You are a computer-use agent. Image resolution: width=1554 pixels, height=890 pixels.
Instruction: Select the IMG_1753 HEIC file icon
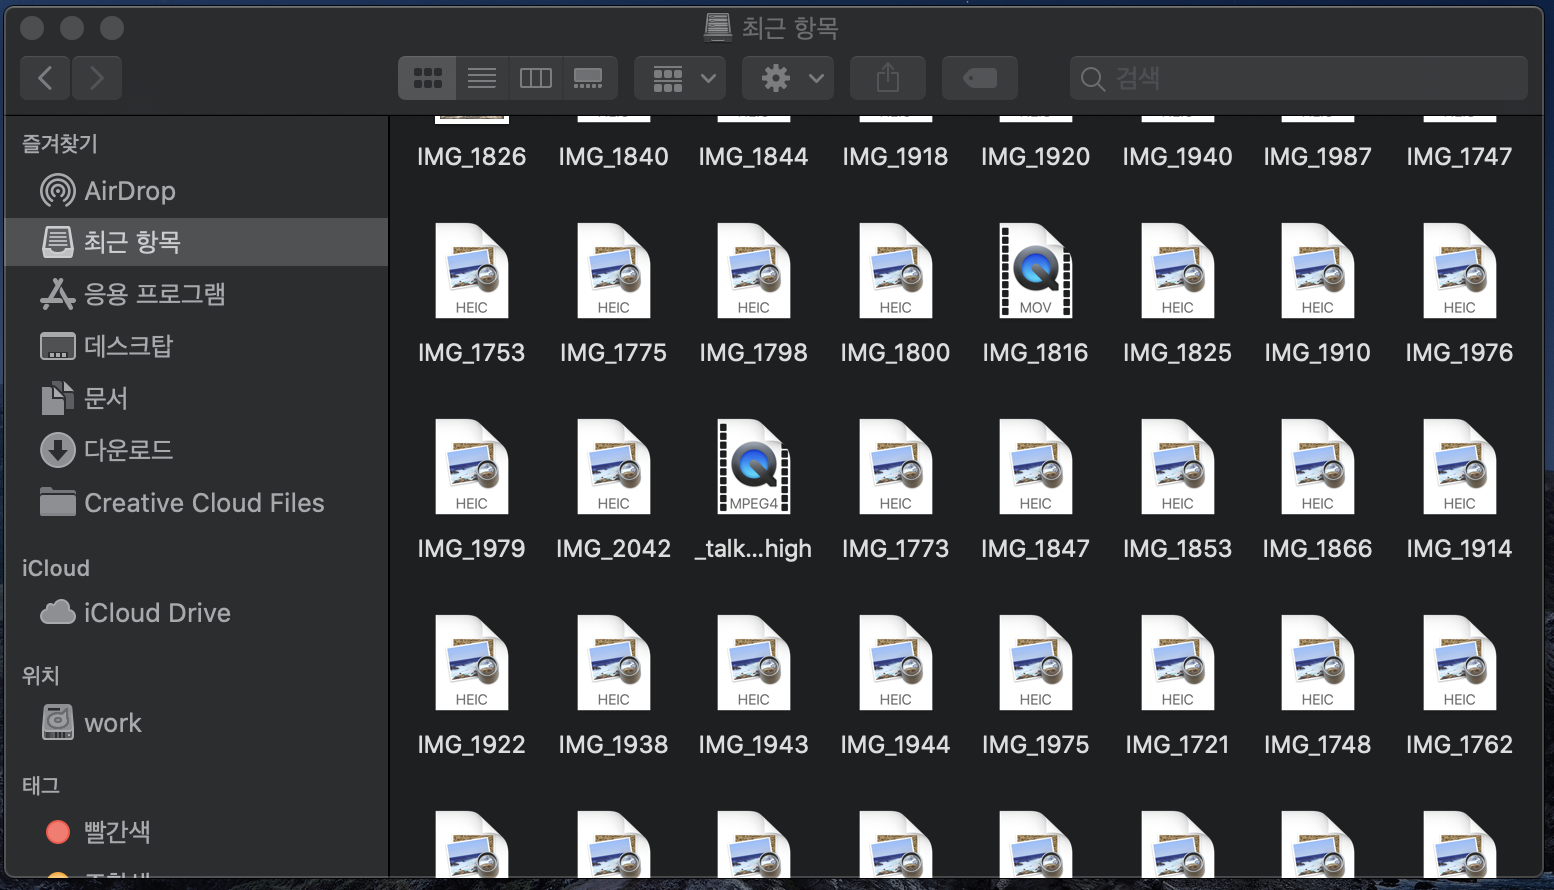(472, 271)
